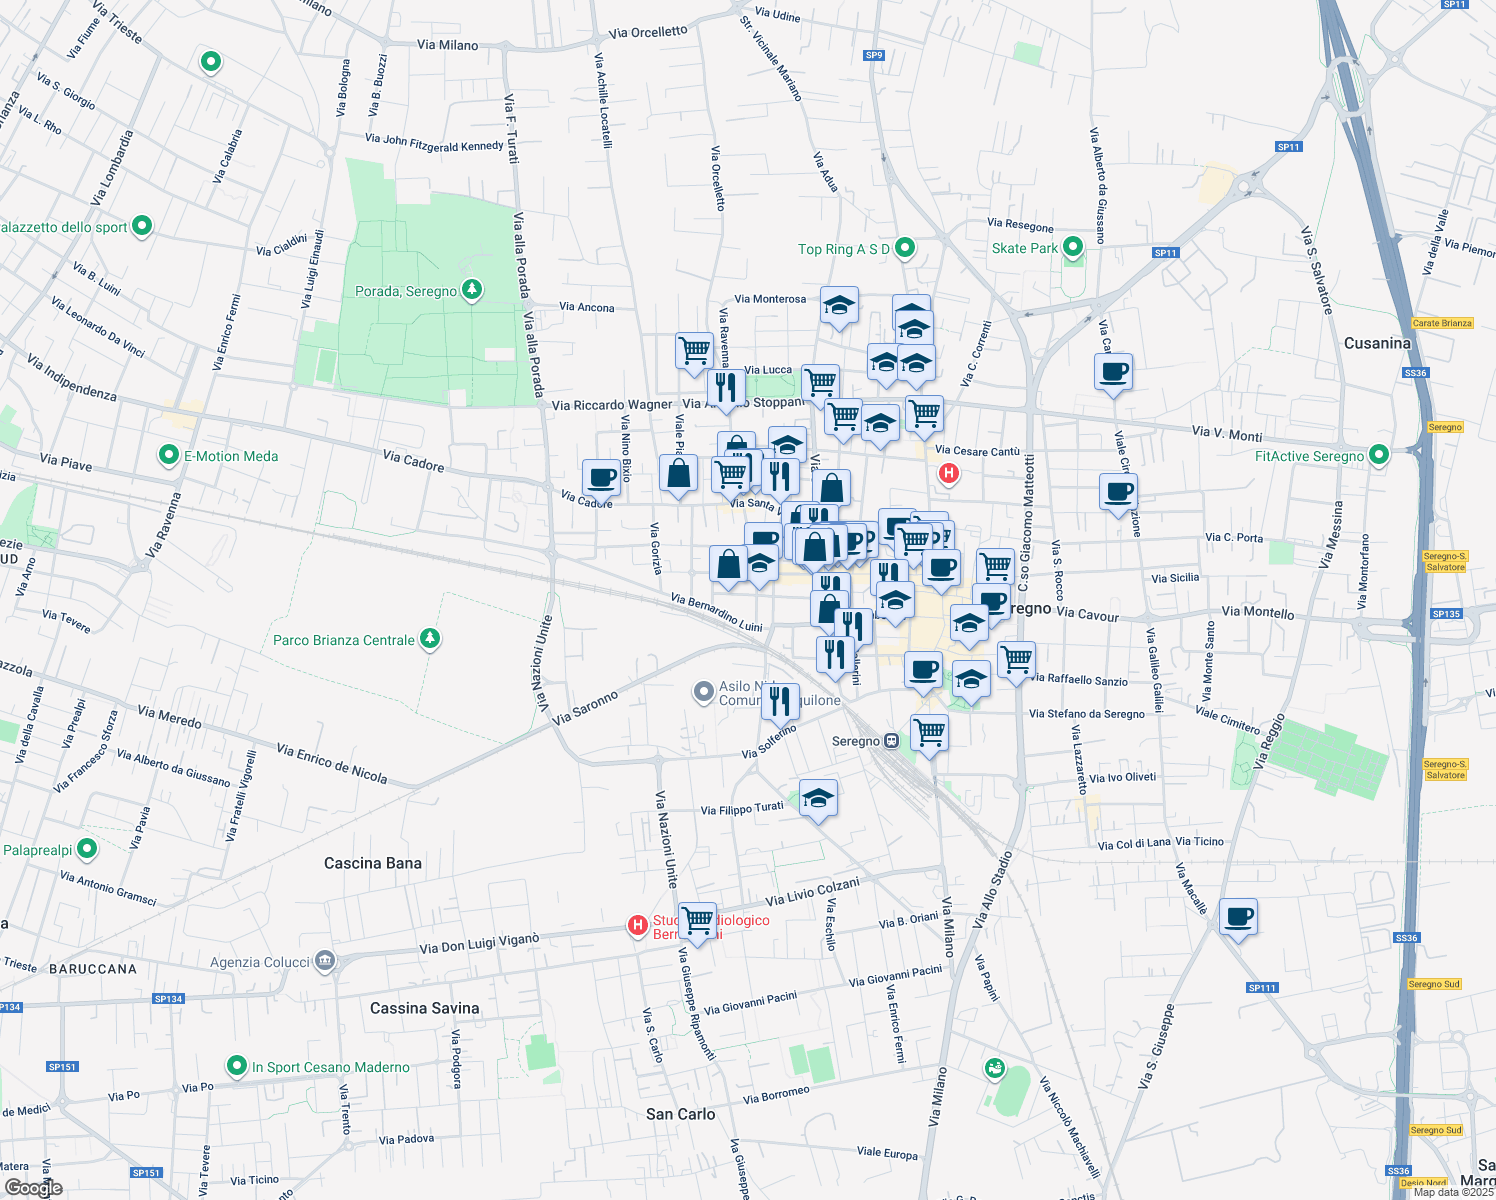This screenshot has height=1200, width=1496.
Task: Select the Skate Park green pin
Action: (x=1073, y=247)
